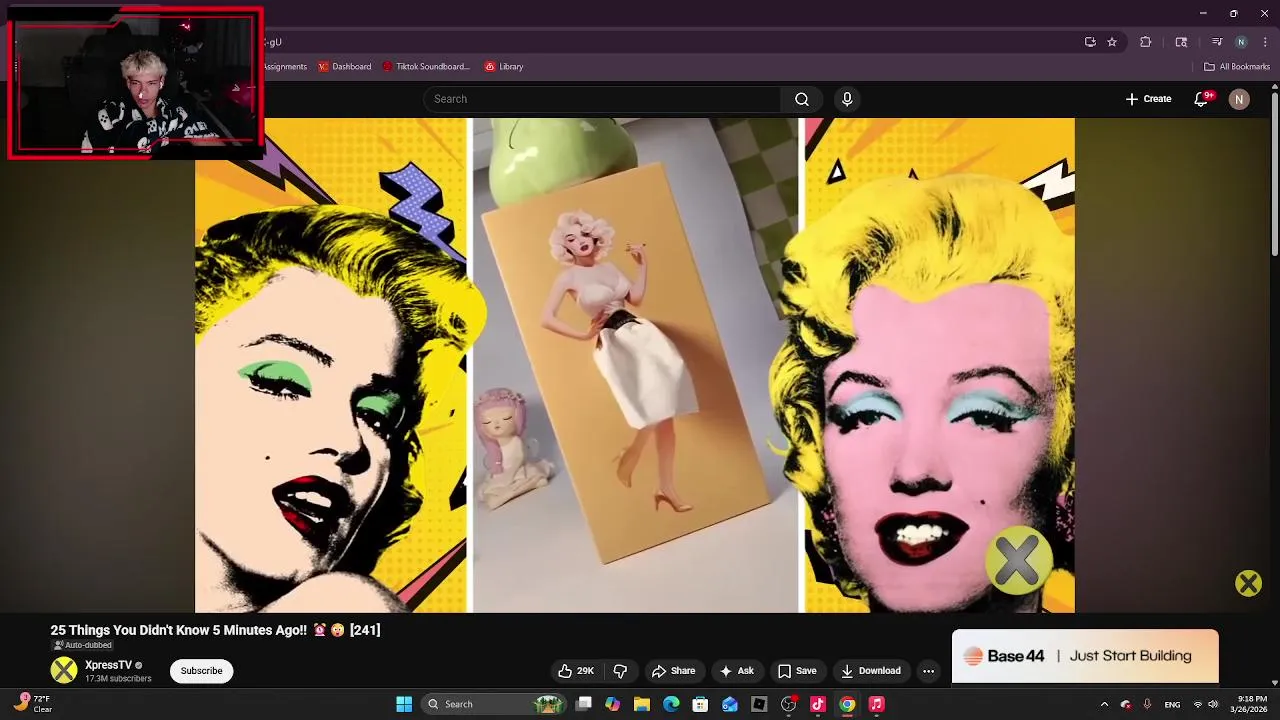Click Ask button below video
The width and height of the screenshot is (1280, 720).
[x=736, y=671]
